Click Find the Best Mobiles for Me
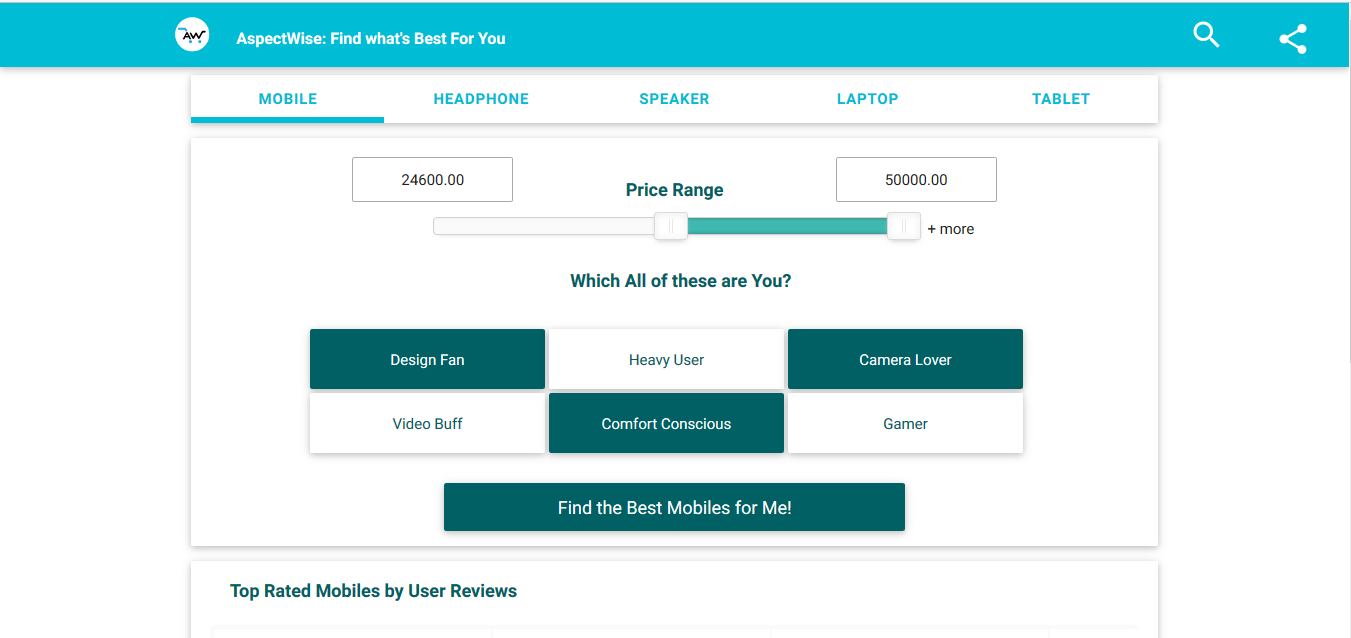 coord(674,507)
